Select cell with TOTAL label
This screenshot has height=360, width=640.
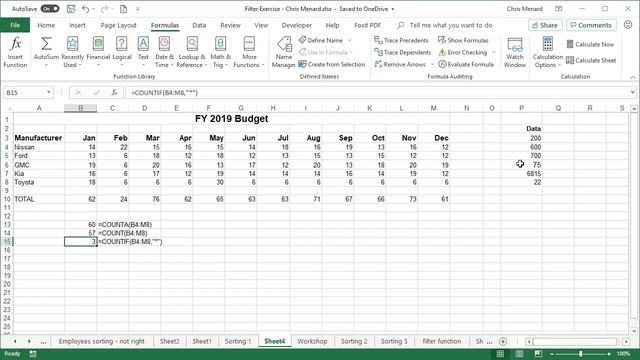coord(39,199)
